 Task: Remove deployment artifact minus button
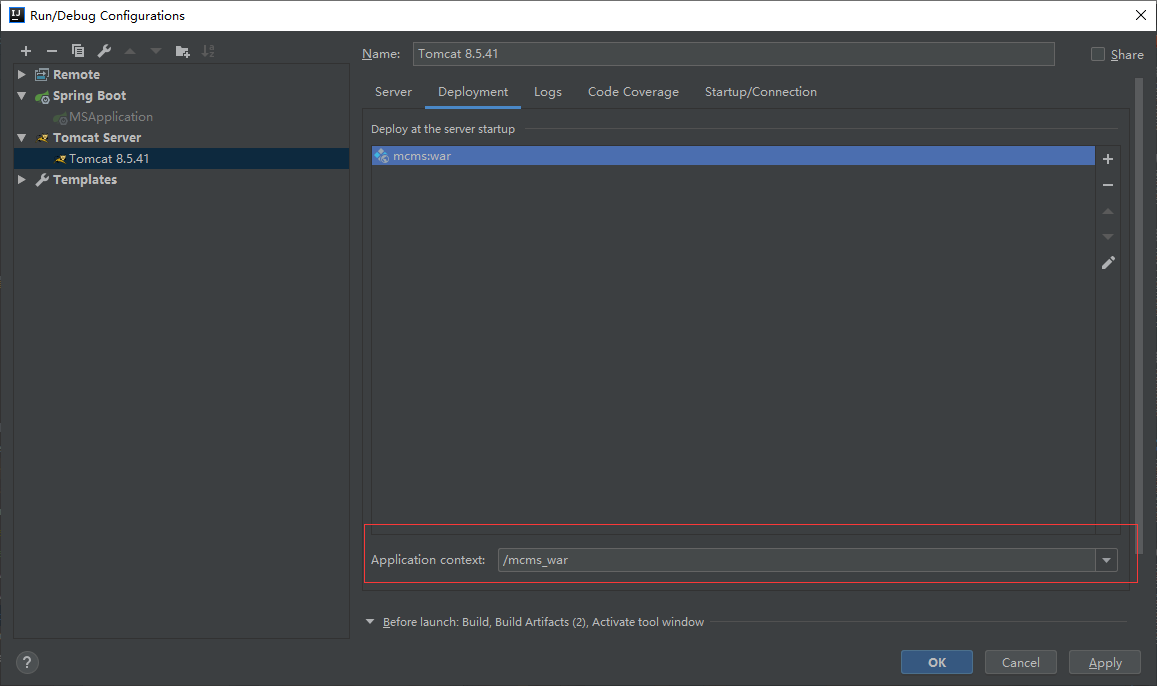tap(1108, 185)
